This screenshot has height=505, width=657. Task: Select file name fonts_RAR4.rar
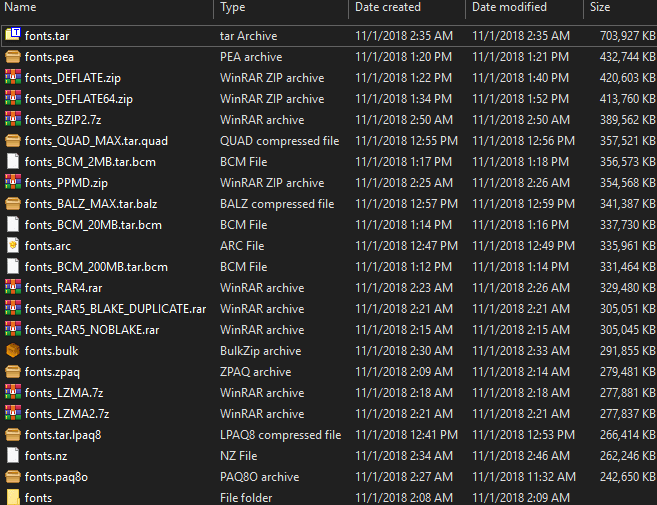pos(63,288)
